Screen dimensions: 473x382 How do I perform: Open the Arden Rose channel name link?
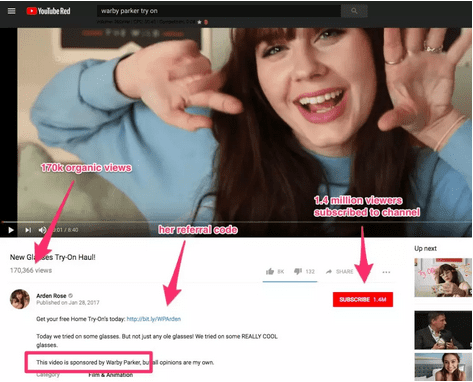(x=51, y=296)
